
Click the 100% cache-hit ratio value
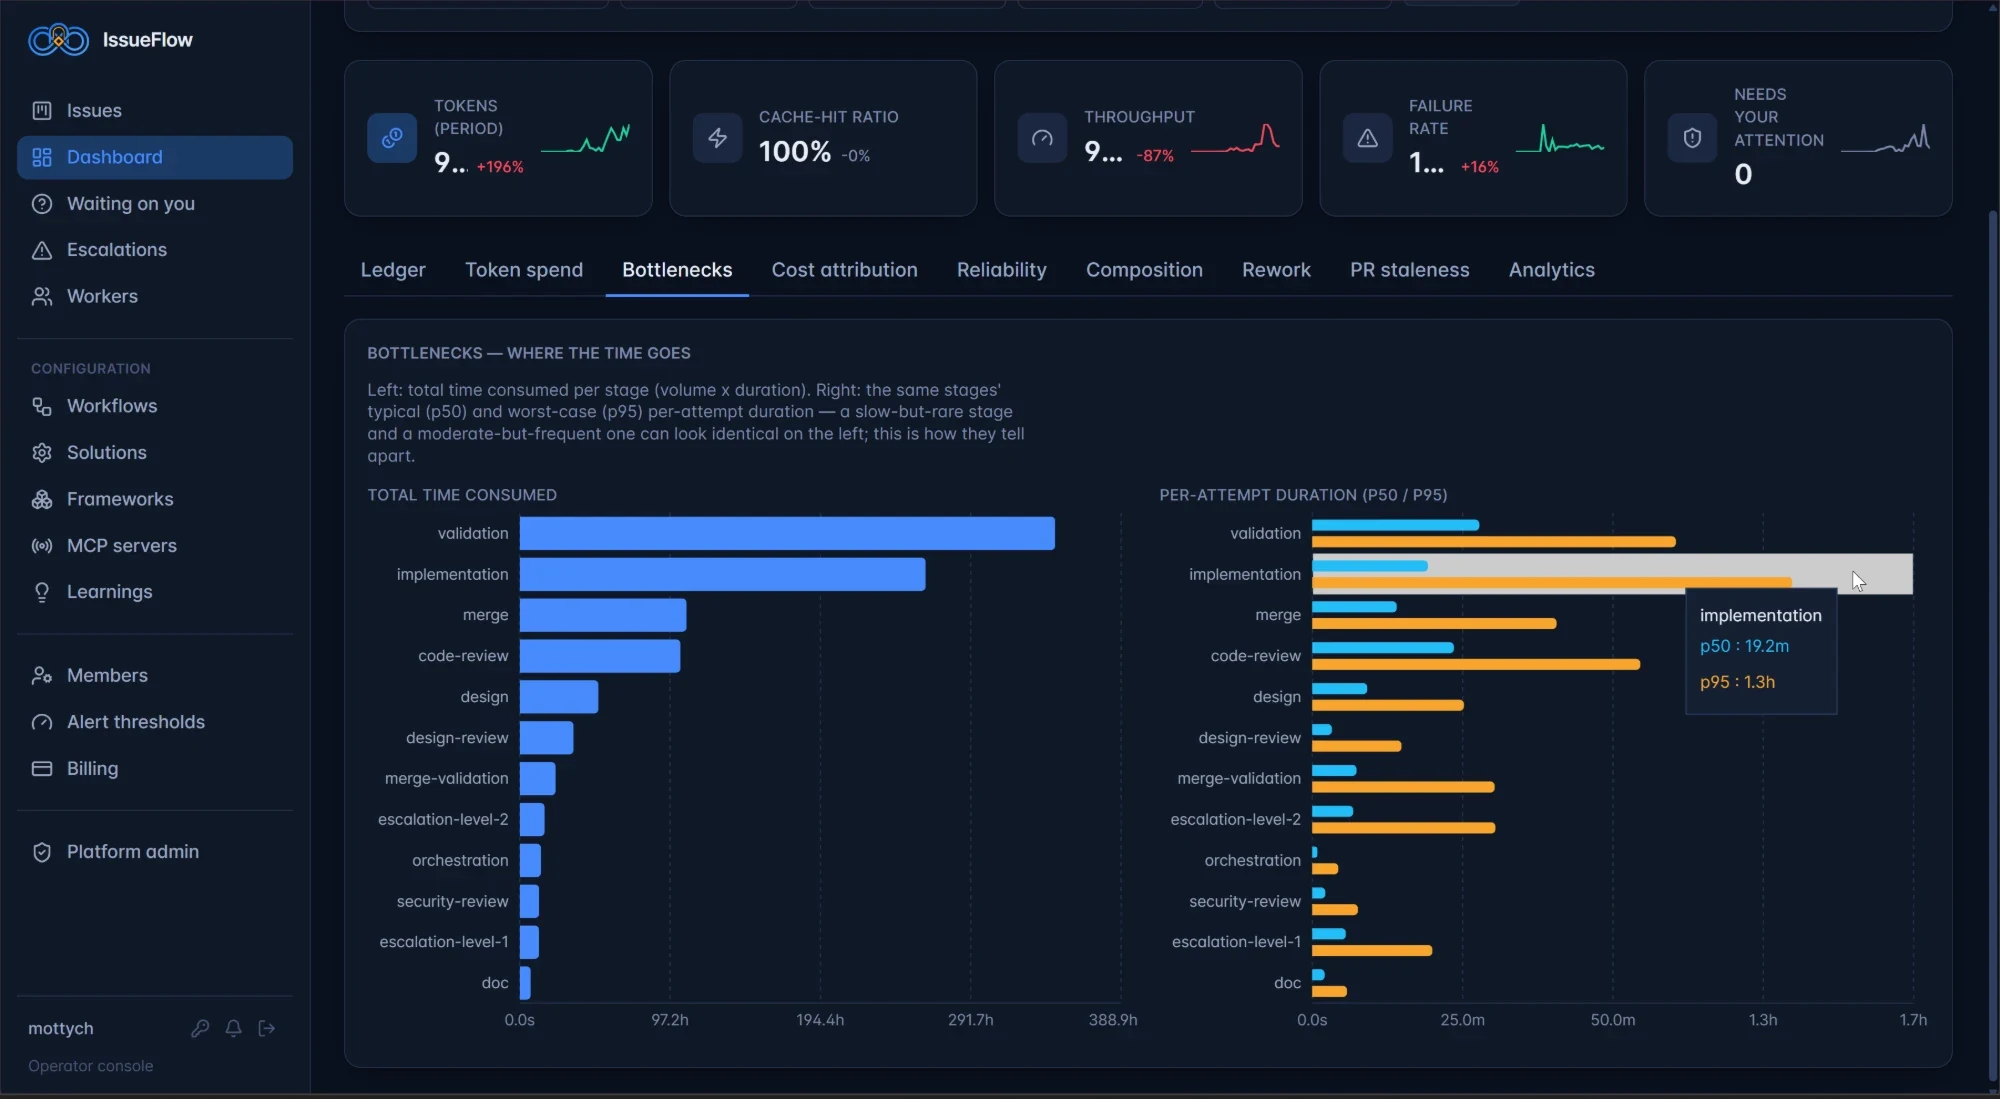[x=795, y=152]
